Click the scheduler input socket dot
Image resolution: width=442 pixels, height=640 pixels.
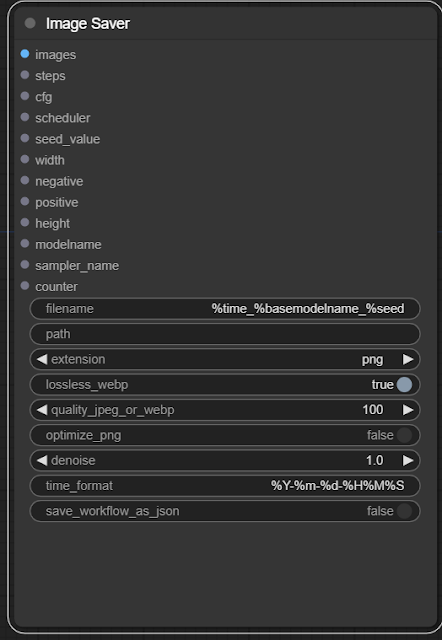(25, 117)
